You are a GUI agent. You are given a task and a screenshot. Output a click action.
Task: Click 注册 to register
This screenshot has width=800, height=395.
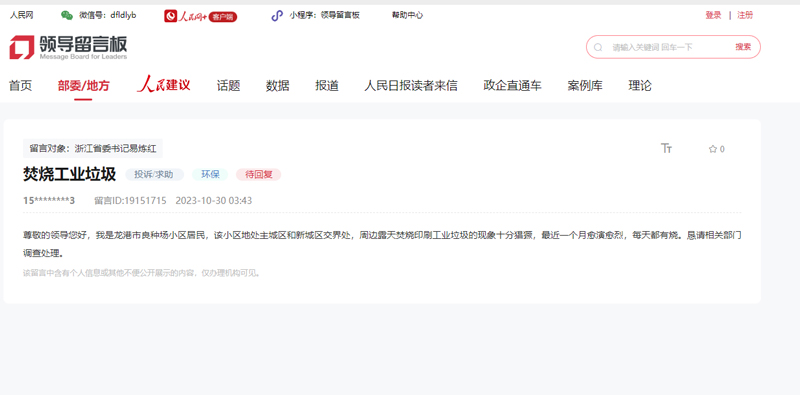click(745, 15)
